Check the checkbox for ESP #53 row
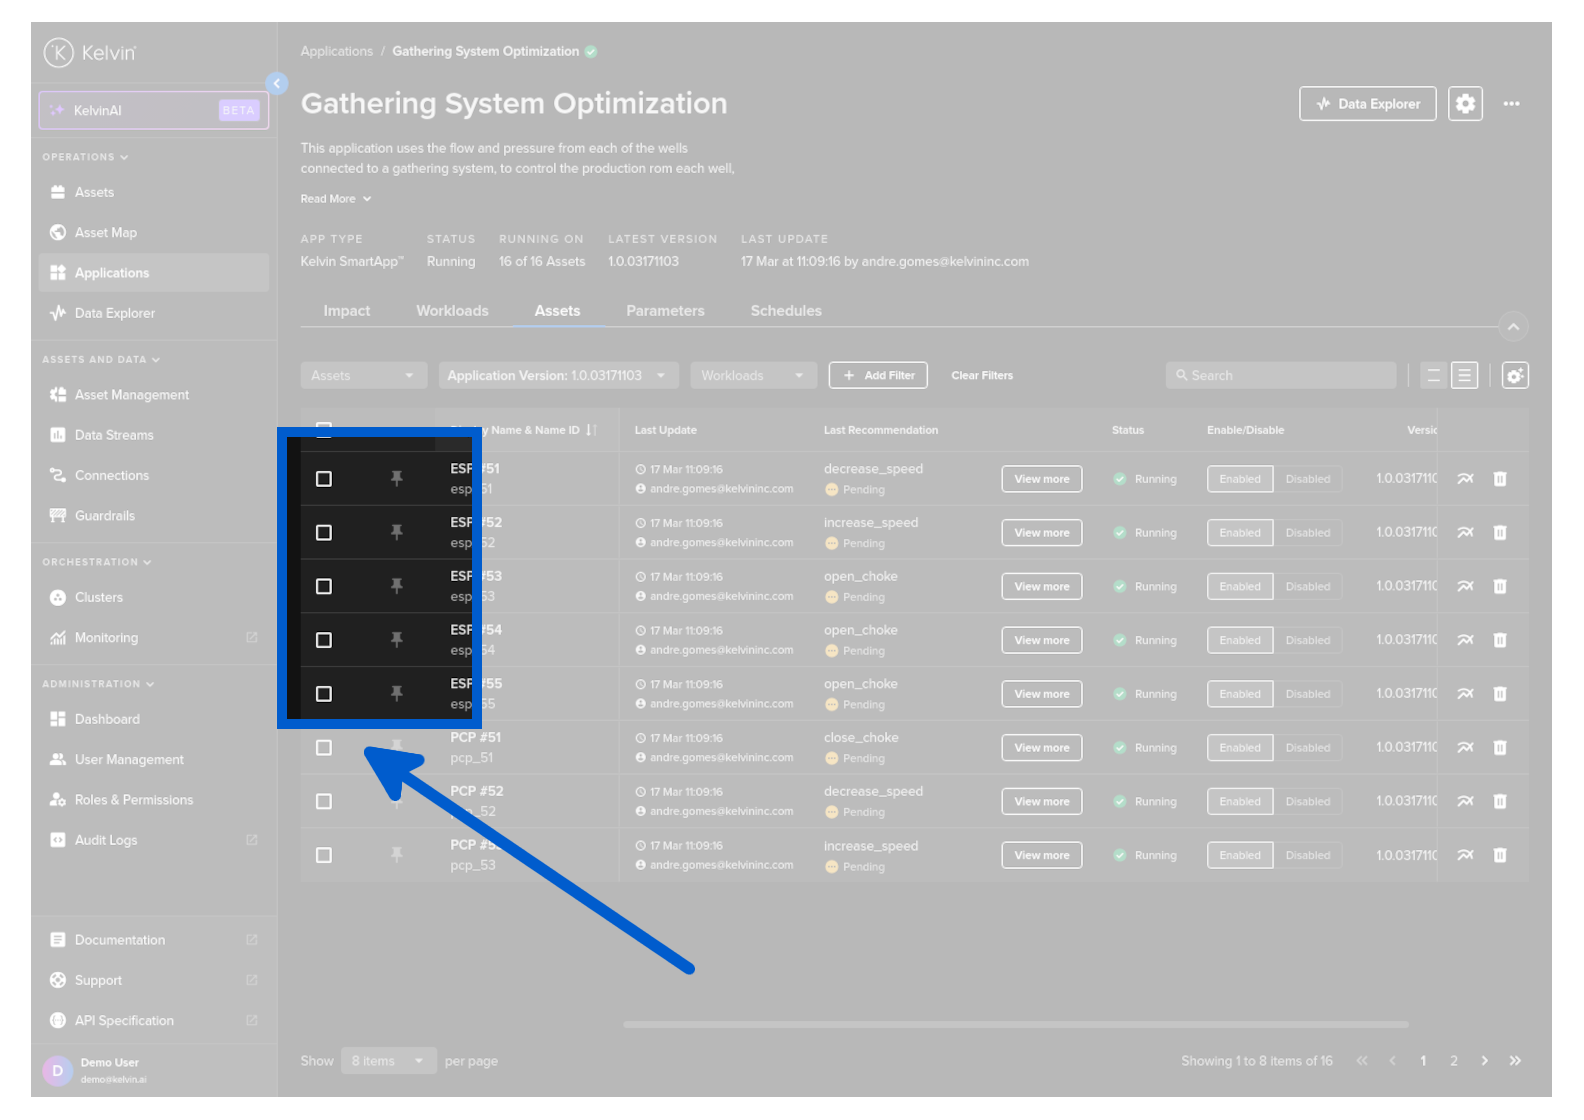The image size is (1584, 1120). tap(324, 587)
